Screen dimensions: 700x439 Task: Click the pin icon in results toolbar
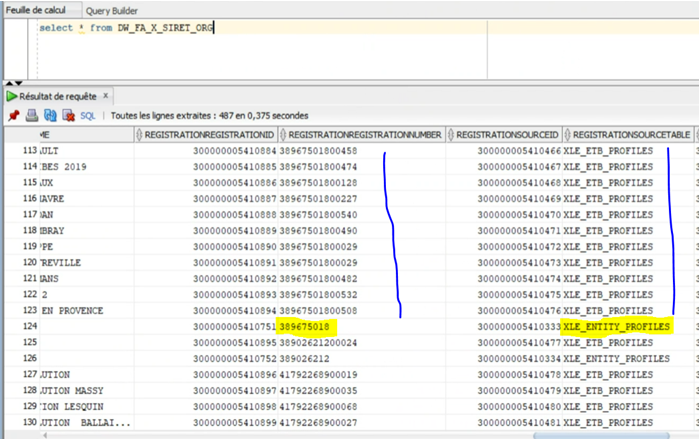pyautogui.click(x=14, y=116)
